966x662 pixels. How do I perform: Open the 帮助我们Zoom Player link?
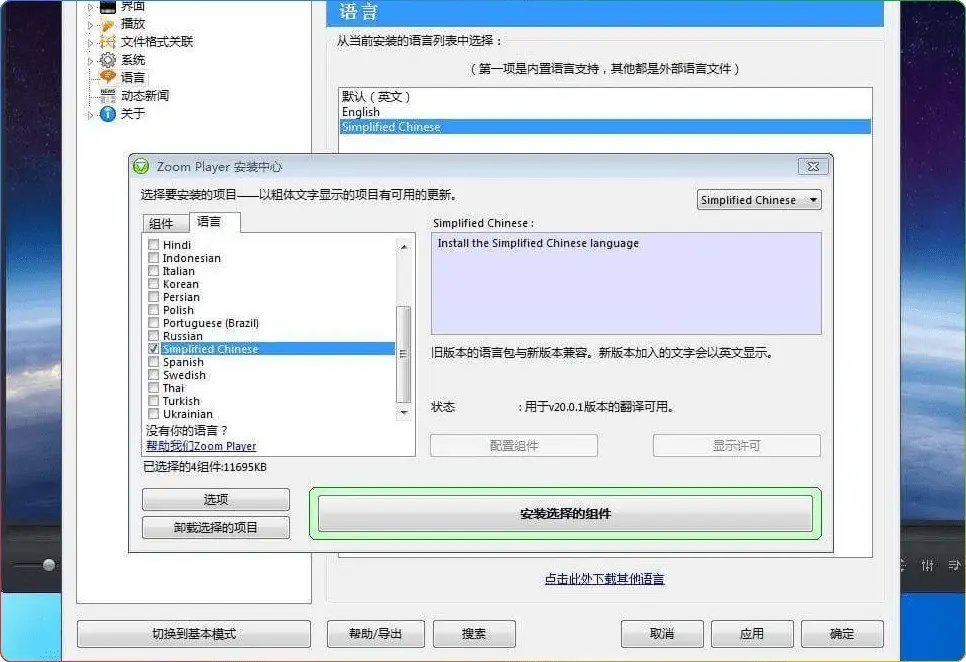[201, 446]
